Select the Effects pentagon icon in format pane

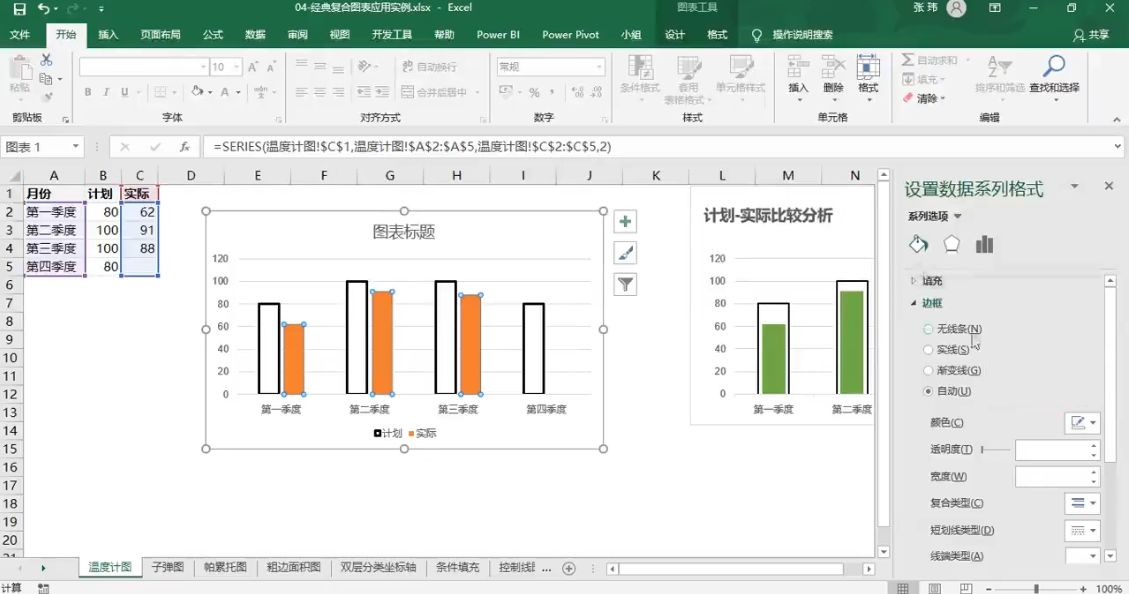[x=952, y=243]
